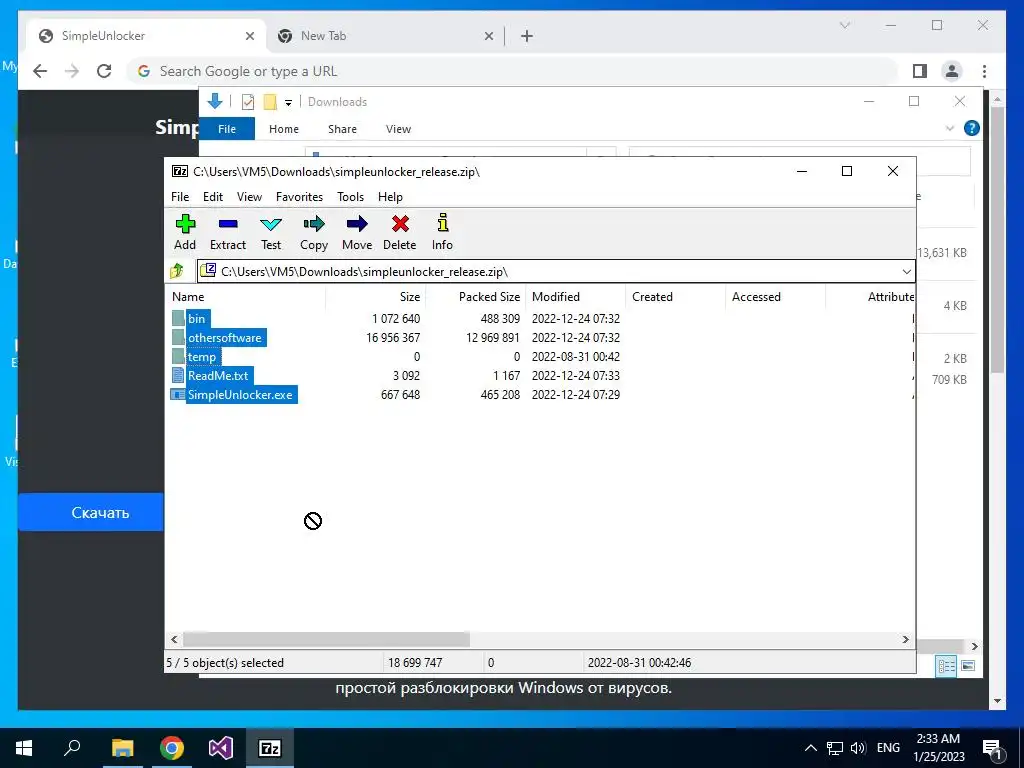Open Explorer quick access toolbar dropdown
The height and width of the screenshot is (768, 1024).
pyautogui.click(x=288, y=103)
